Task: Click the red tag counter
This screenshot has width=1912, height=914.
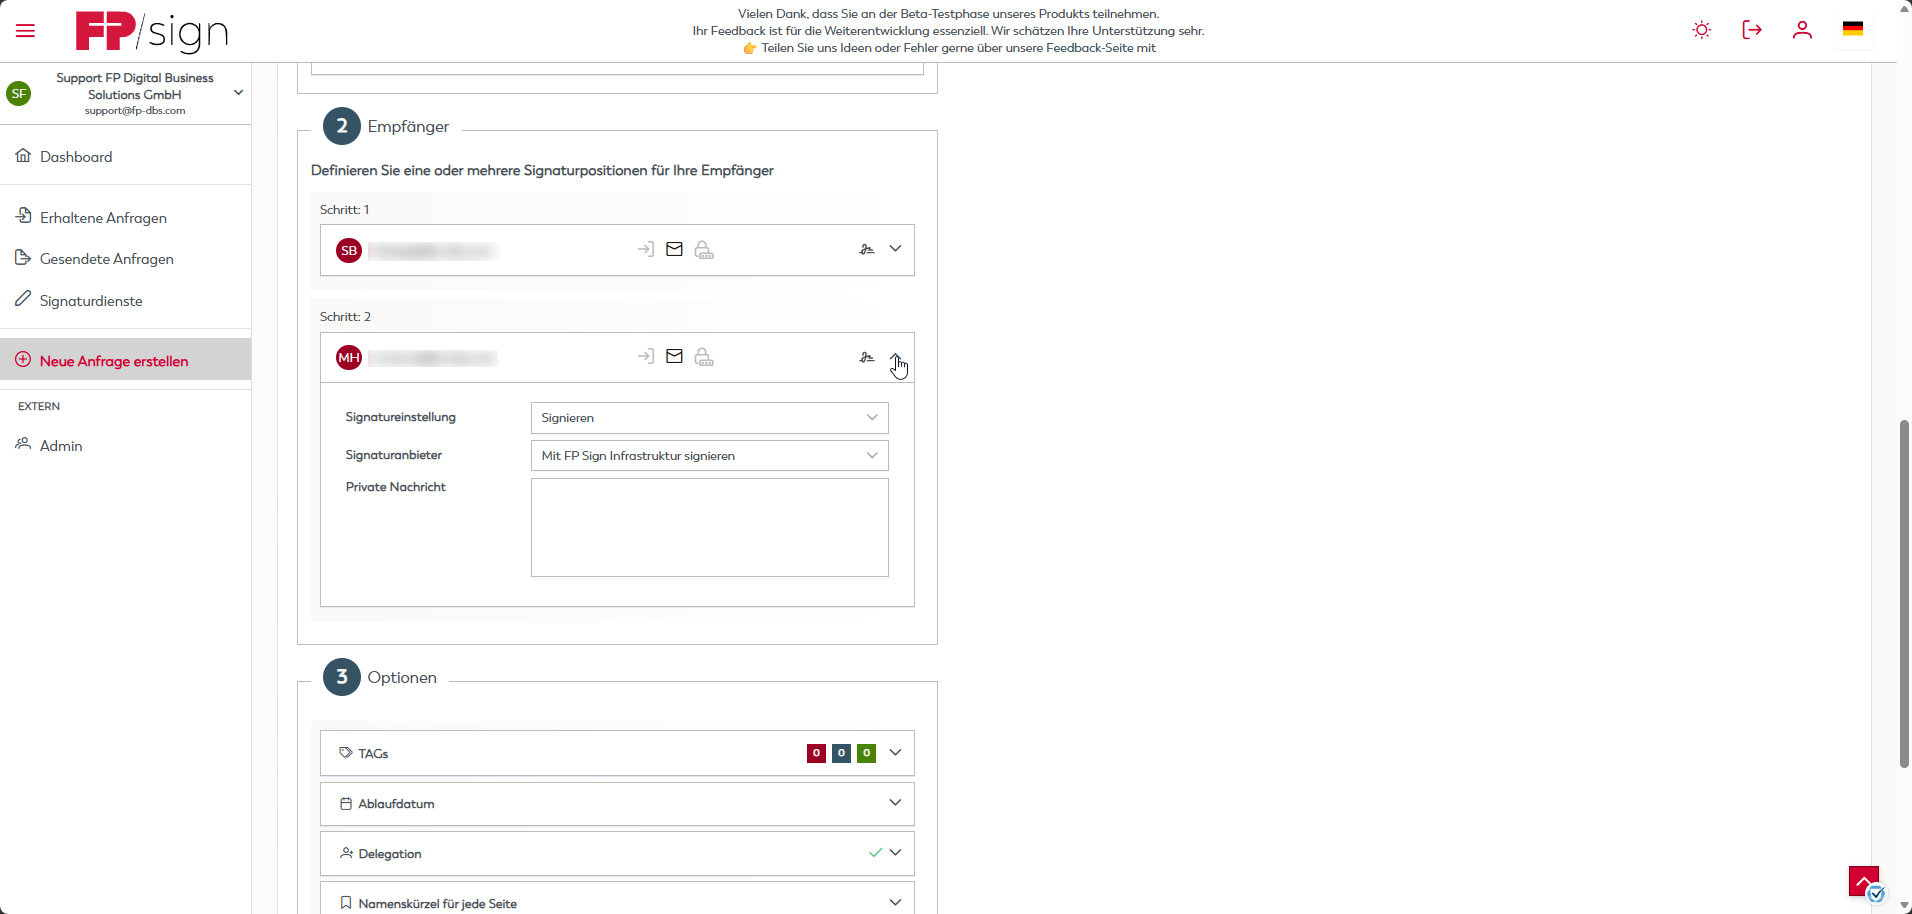Action: pos(816,753)
